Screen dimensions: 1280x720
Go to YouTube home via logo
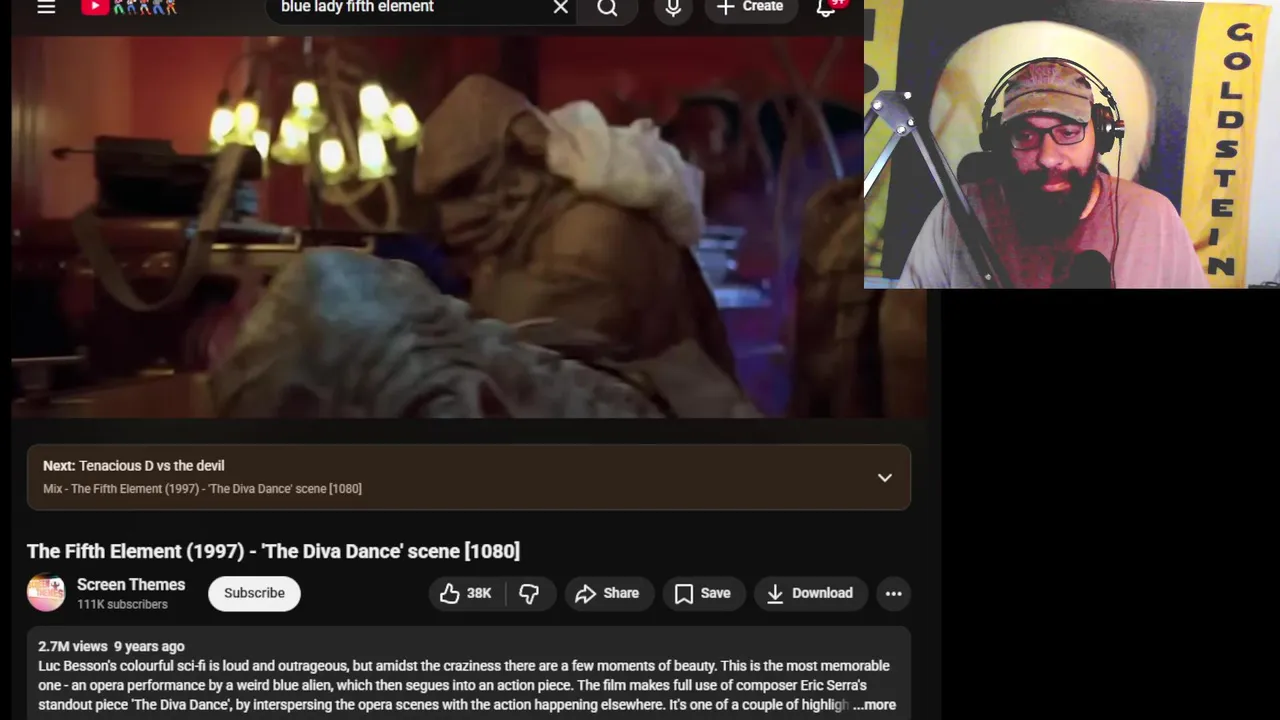click(x=129, y=7)
